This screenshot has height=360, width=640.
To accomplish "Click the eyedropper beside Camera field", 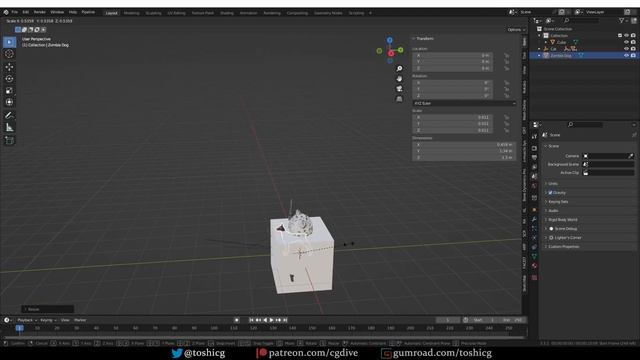I will click(631, 156).
